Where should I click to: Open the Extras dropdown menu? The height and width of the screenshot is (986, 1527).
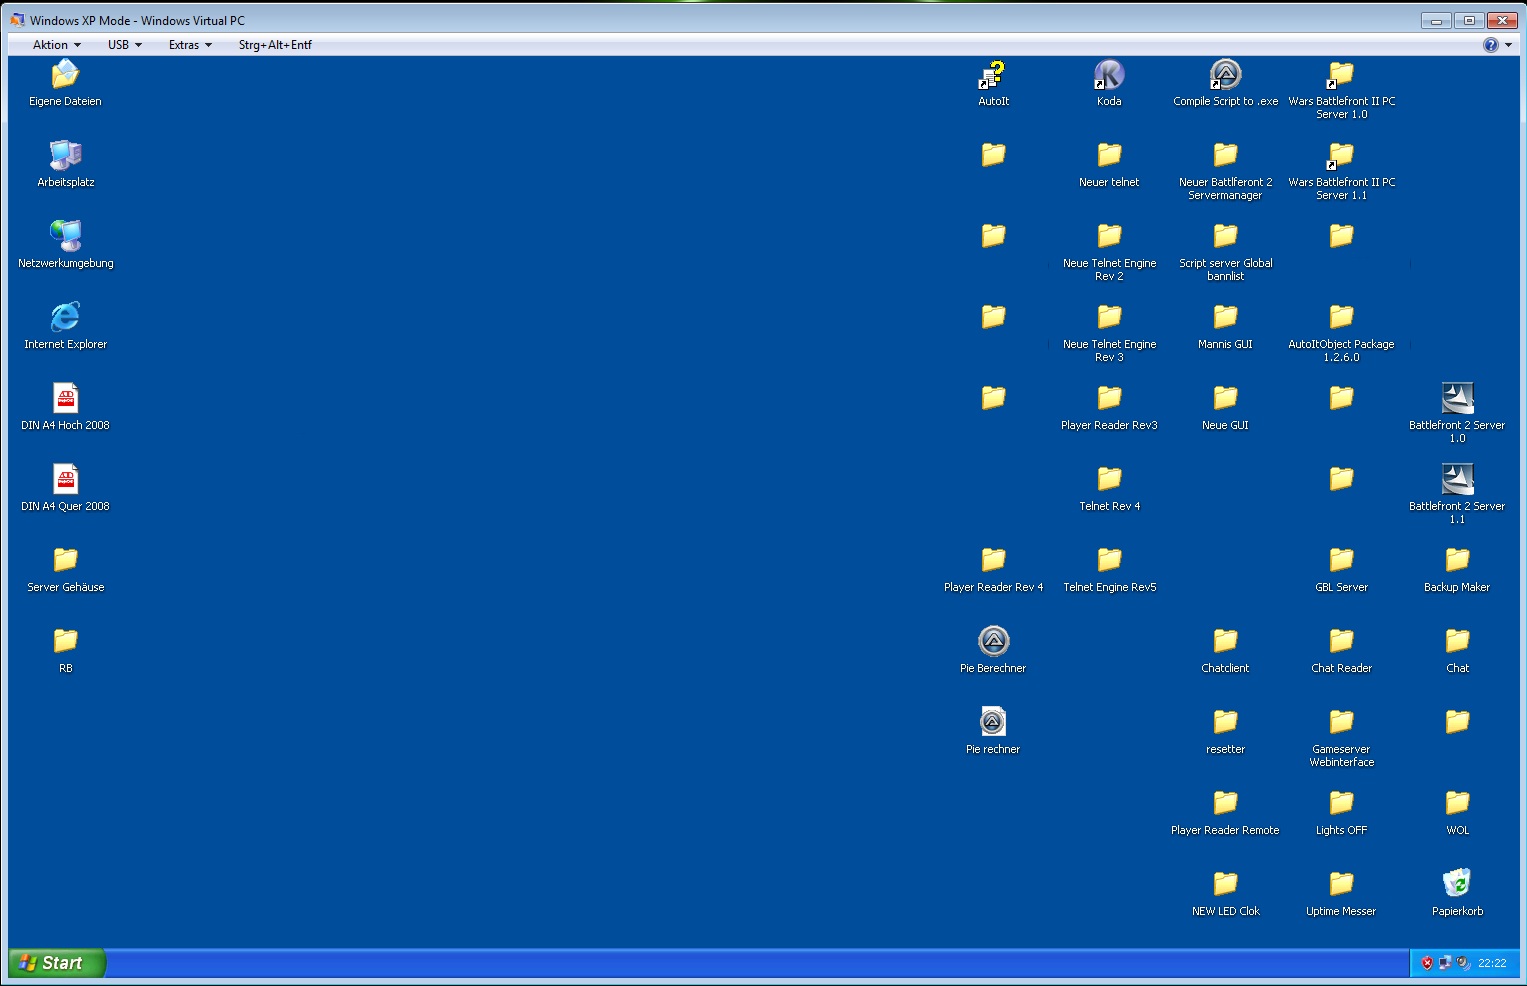pyautogui.click(x=190, y=45)
